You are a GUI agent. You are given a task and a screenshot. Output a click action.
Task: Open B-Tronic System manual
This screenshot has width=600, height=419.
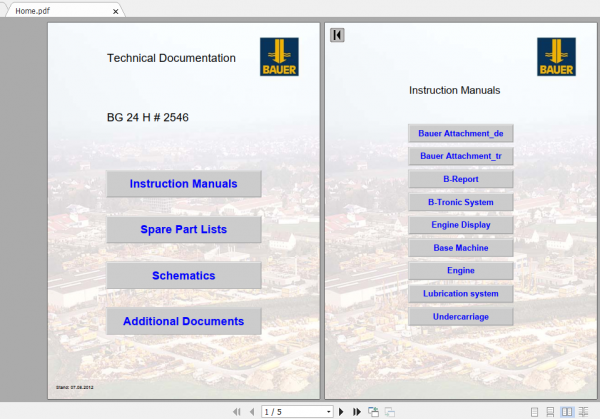(461, 202)
